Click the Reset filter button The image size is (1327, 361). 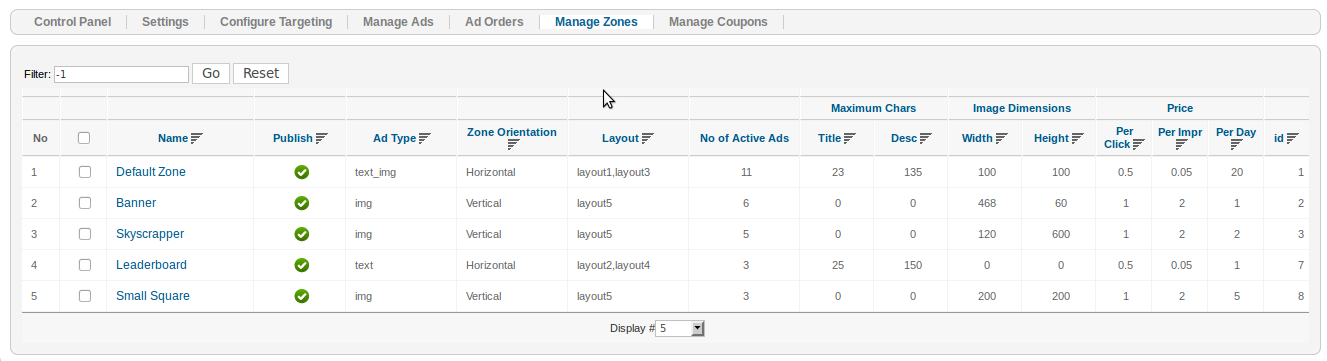[x=261, y=73]
